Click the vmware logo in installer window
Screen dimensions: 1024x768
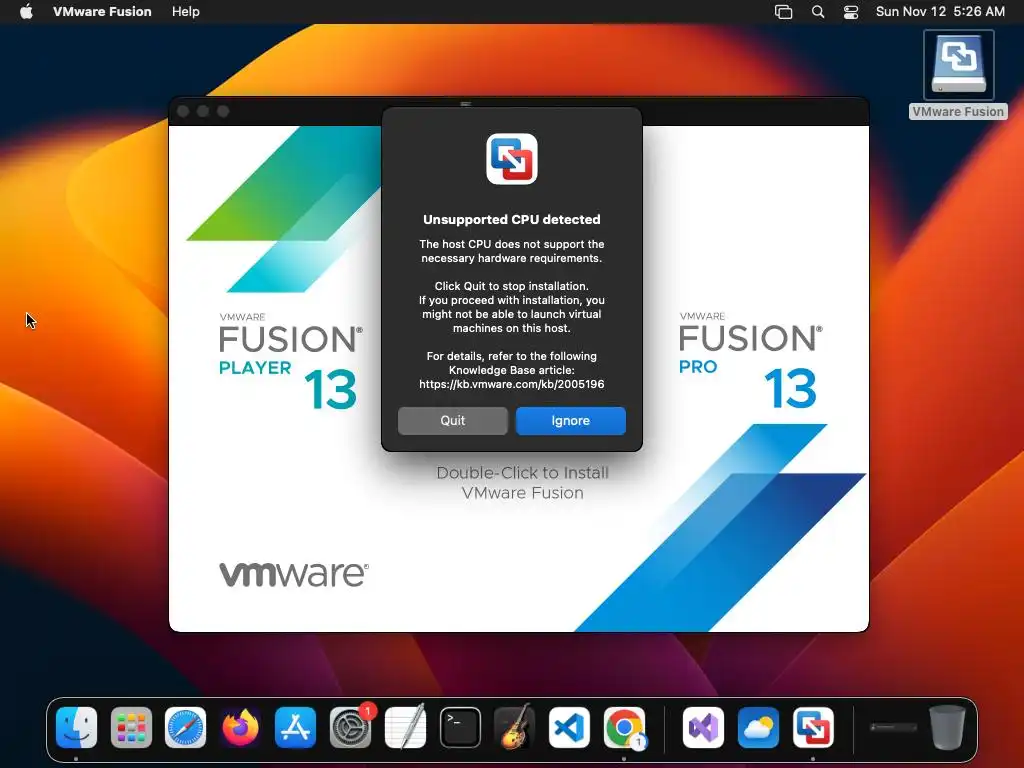click(x=294, y=573)
